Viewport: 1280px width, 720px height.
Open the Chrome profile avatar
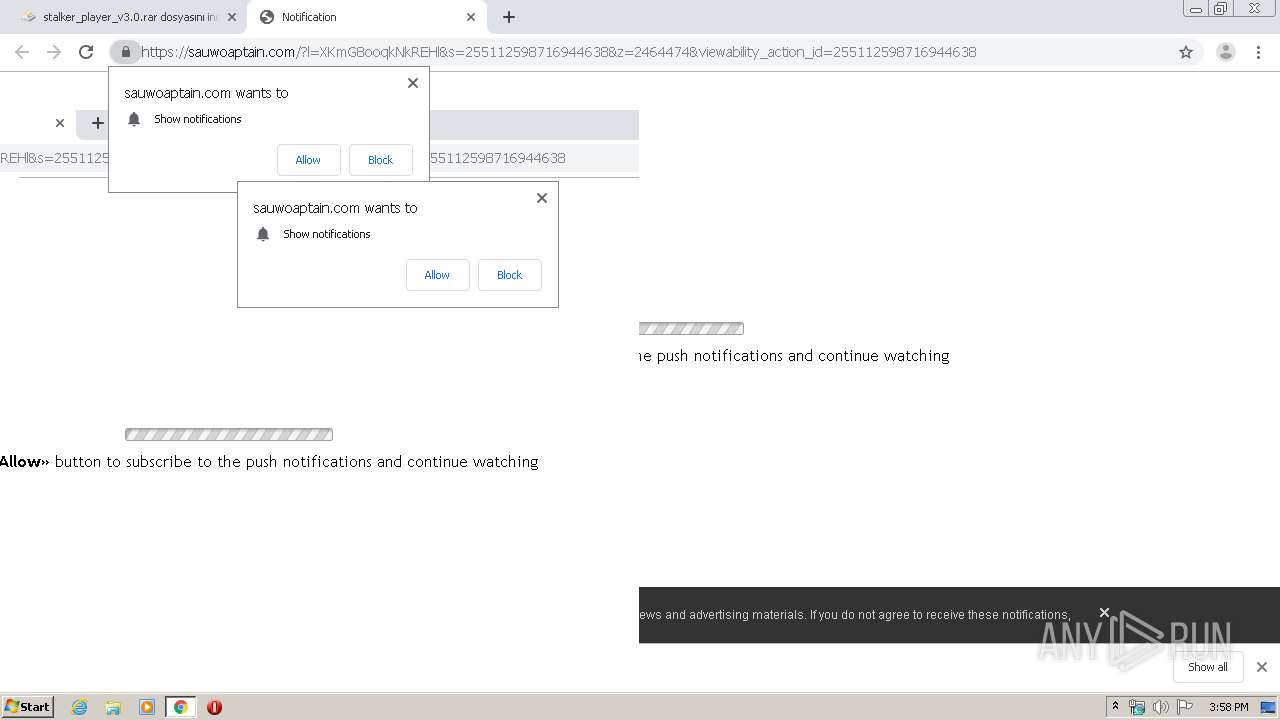pos(1226,52)
